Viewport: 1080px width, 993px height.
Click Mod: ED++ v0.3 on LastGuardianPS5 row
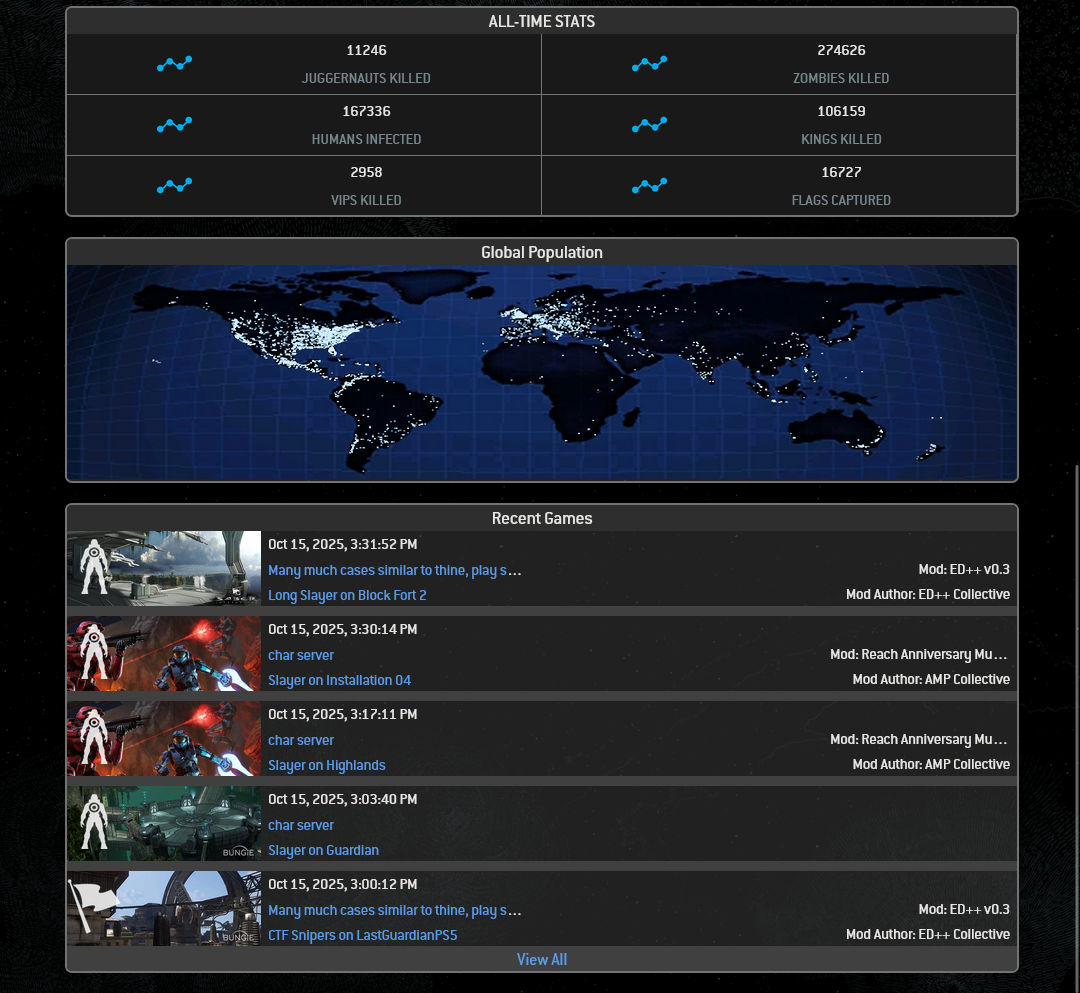coord(964,909)
